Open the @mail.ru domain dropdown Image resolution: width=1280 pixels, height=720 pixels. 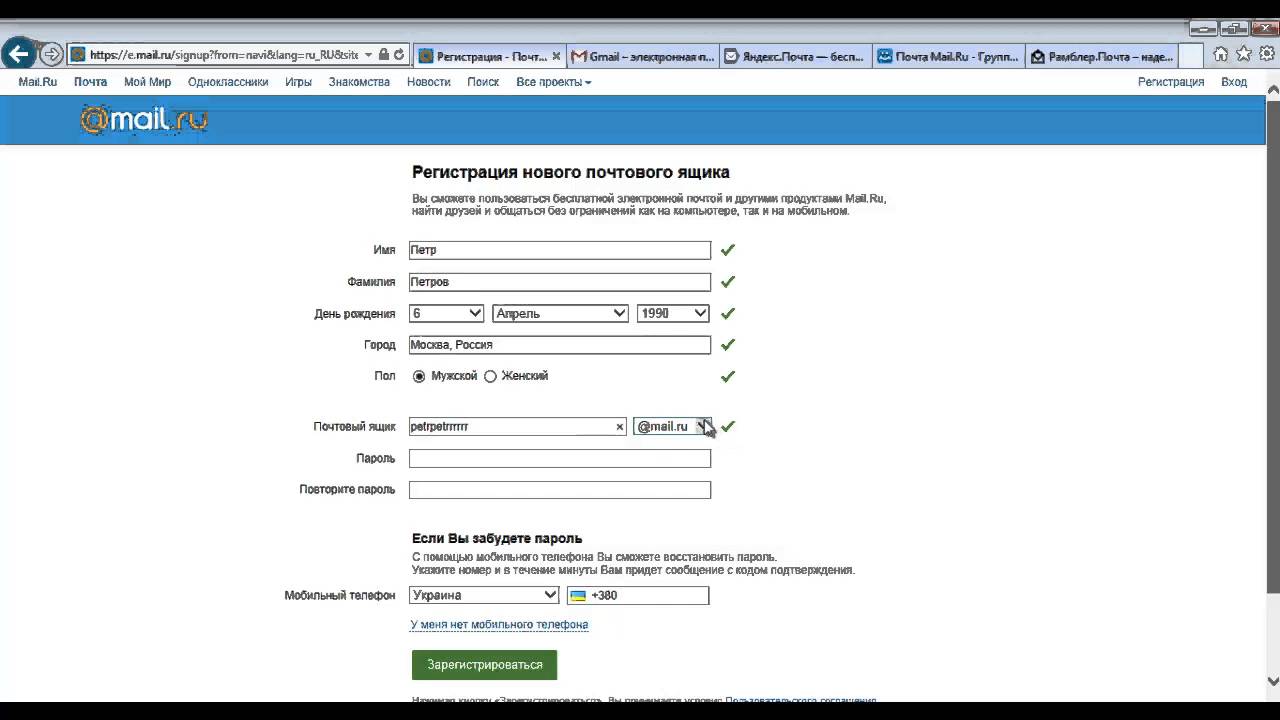click(672, 427)
